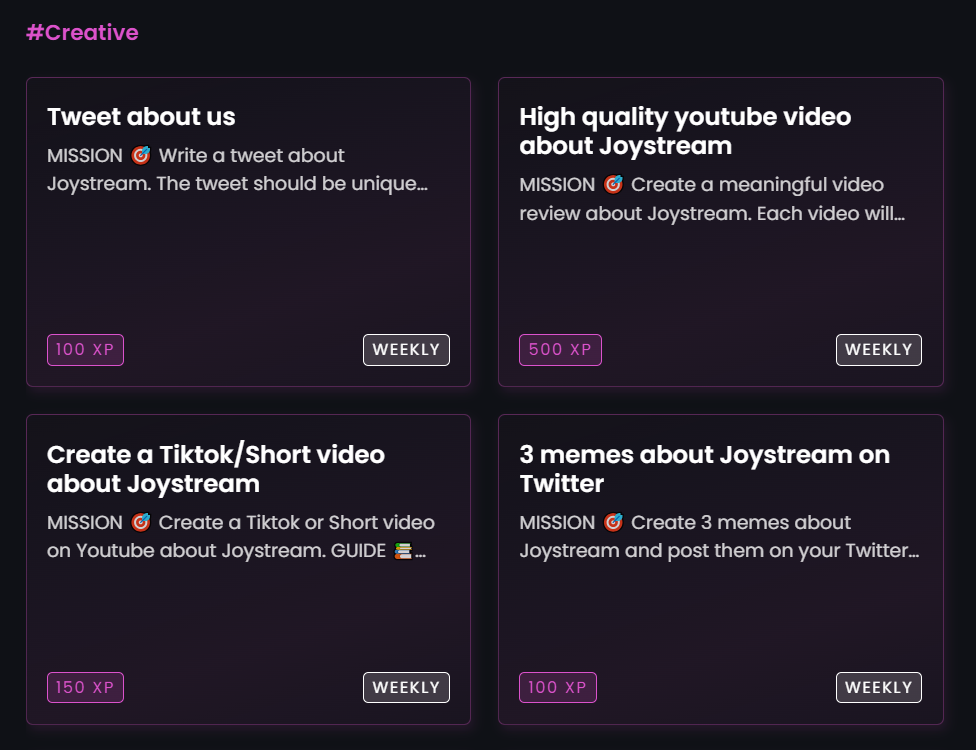This screenshot has height=750, width=976.
Task: Click WEEKLY tag on 3 memes card
Action: 878,687
